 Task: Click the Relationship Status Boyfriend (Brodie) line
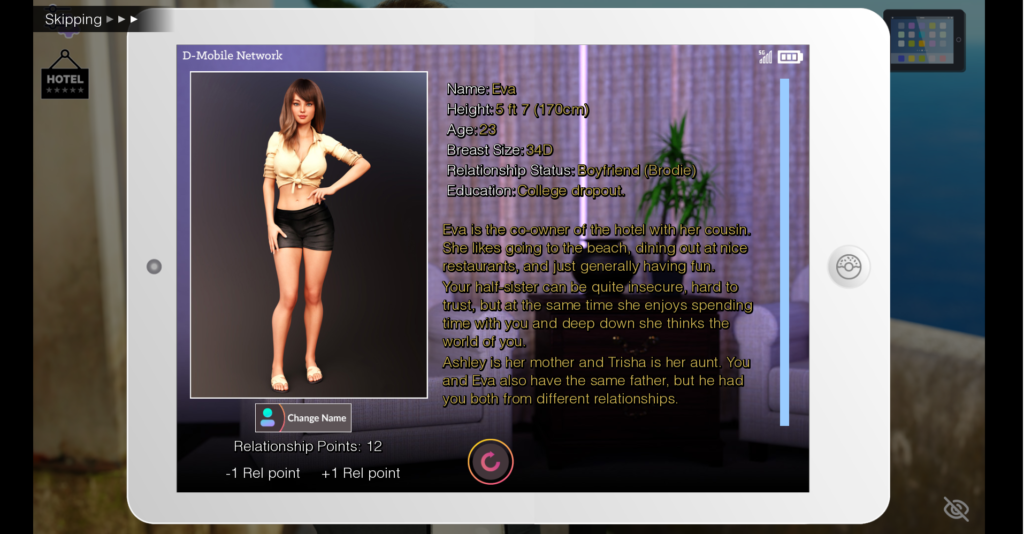pyautogui.click(x=571, y=170)
